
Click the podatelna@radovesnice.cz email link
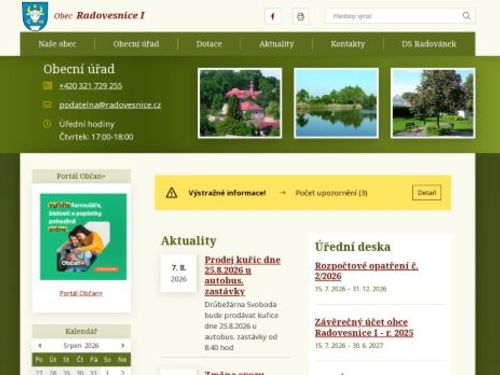pyautogui.click(x=110, y=105)
